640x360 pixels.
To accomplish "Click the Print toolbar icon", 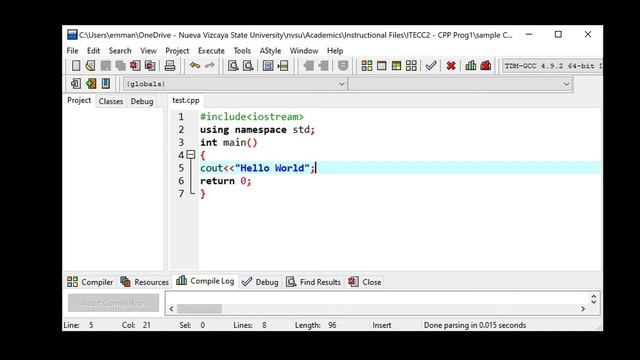I will point(170,66).
